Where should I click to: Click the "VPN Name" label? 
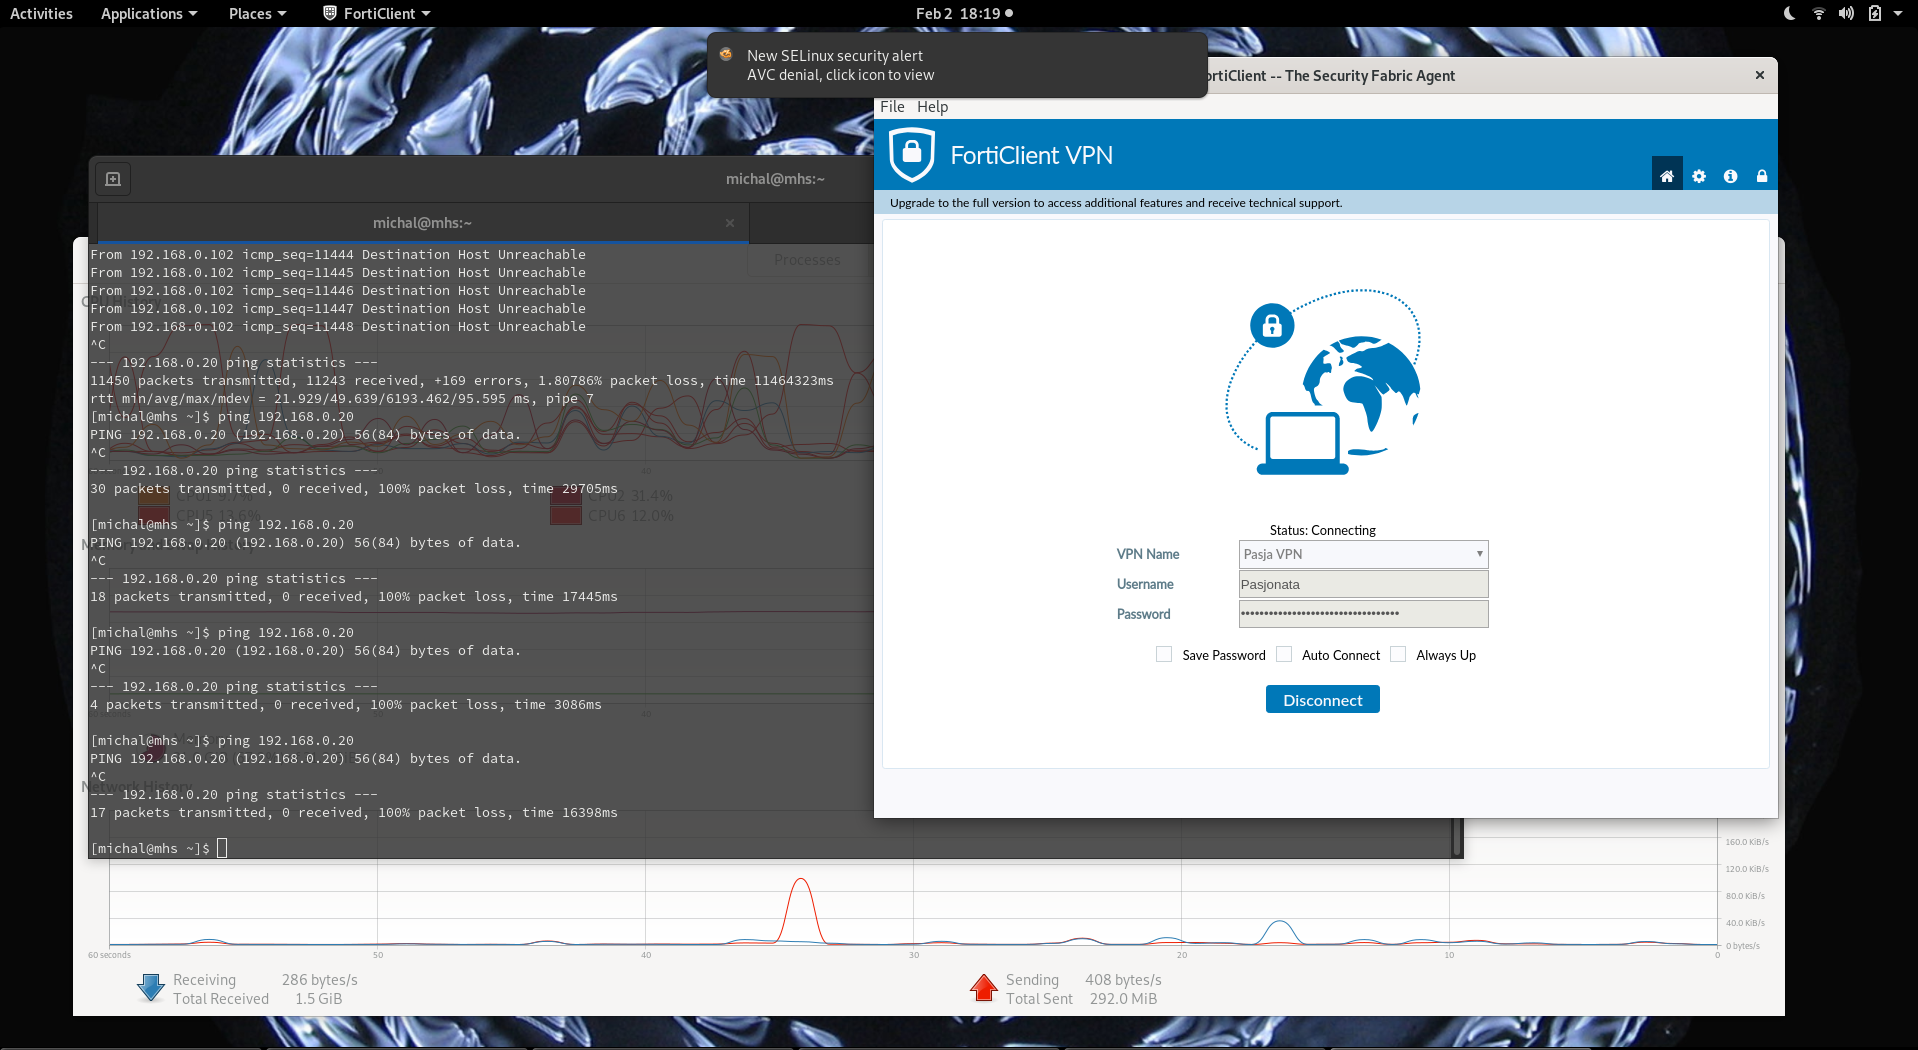(1148, 554)
